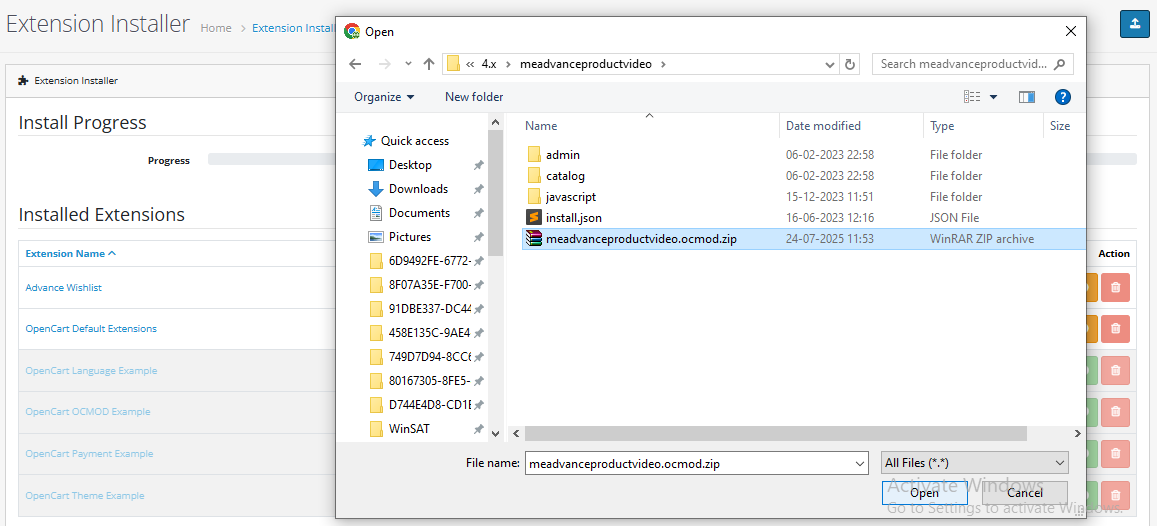Open the view options dropdown arrow
Viewport: 1157px width, 526px height.
click(993, 97)
